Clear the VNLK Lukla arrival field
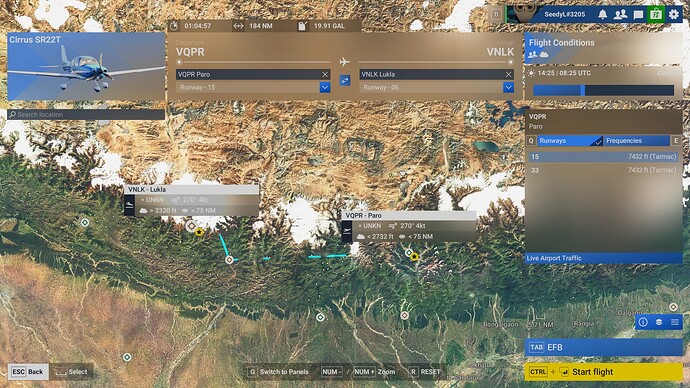Image resolution: width=690 pixels, height=388 pixels. (509, 74)
